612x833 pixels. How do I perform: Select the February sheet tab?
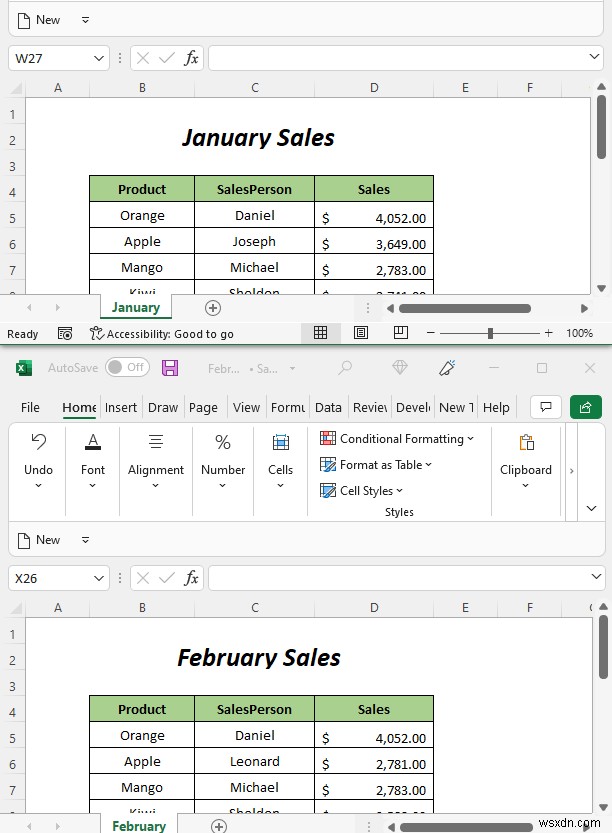click(138, 824)
